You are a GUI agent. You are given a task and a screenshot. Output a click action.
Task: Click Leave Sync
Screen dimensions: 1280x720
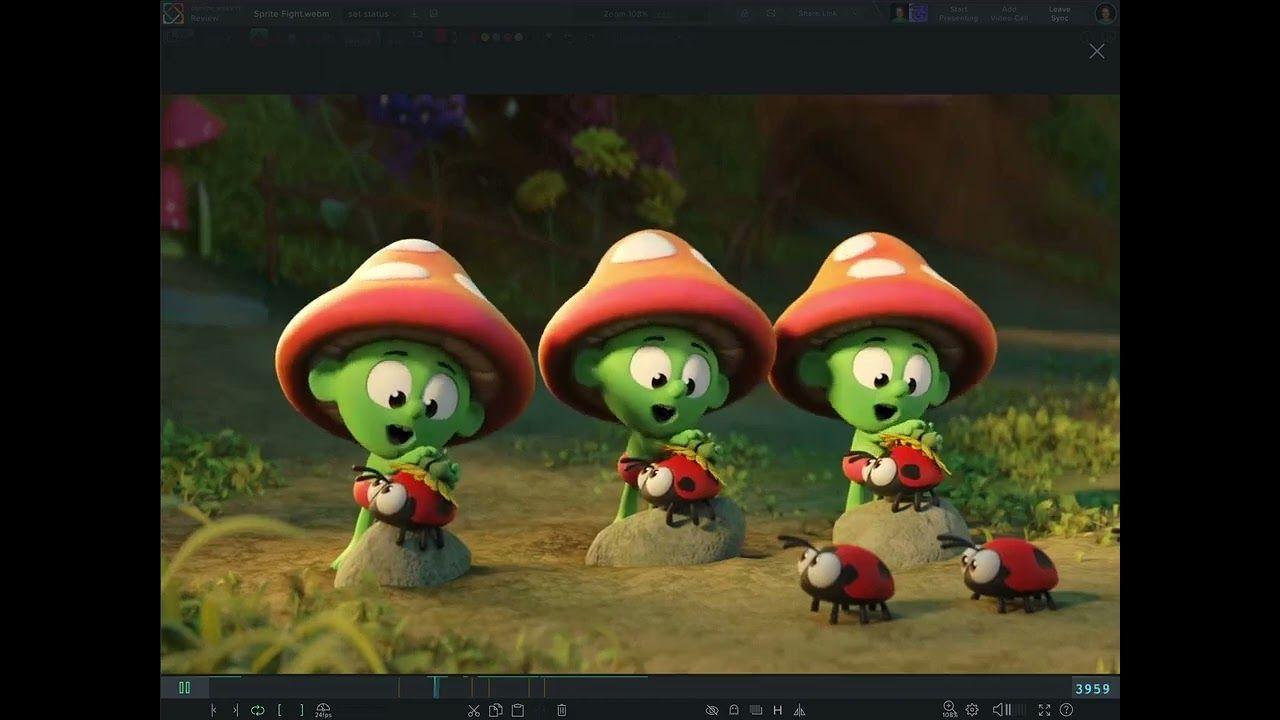pyautogui.click(x=1059, y=14)
